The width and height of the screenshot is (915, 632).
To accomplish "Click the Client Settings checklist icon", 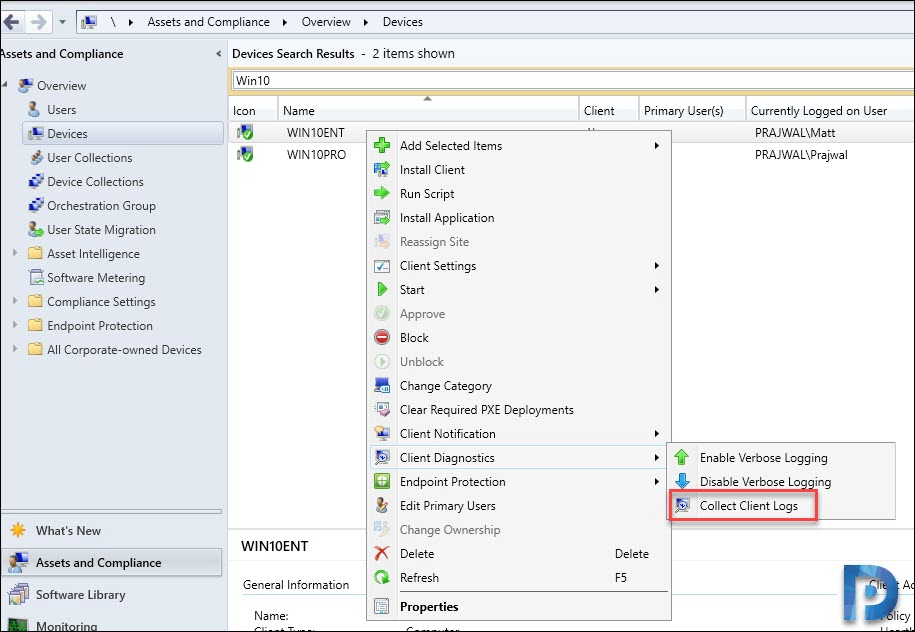I will pyautogui.click(x=382, y=266).
